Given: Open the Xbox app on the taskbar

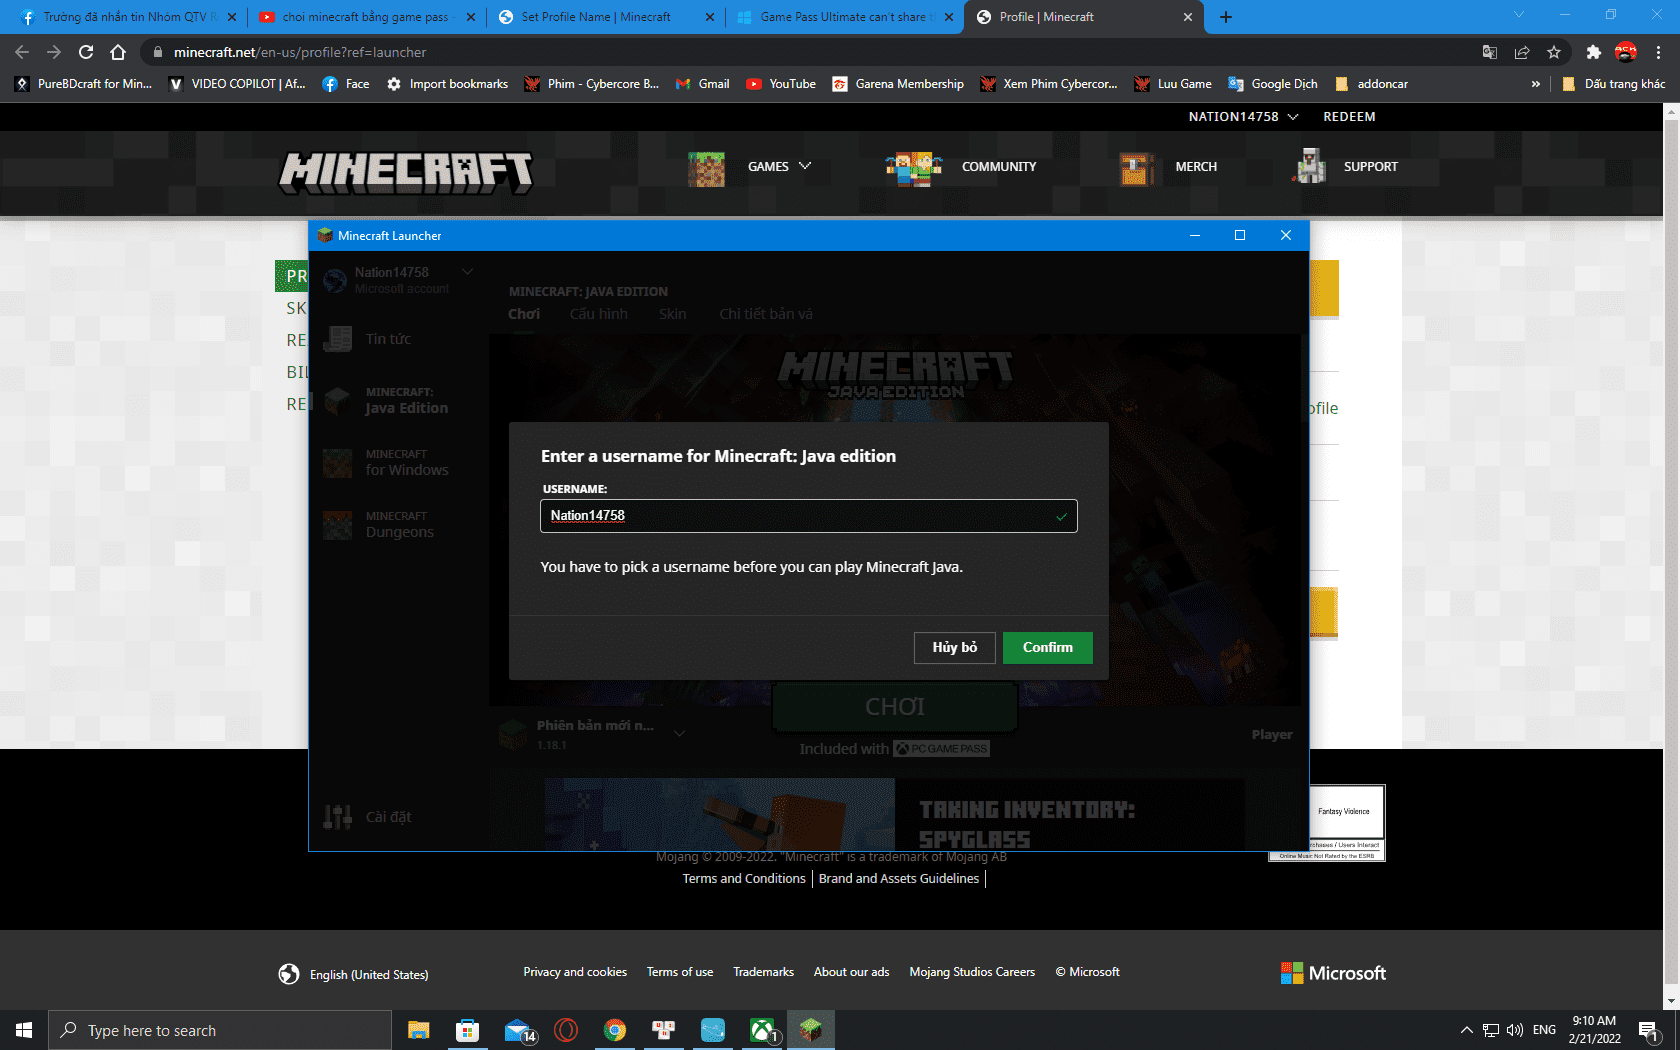Looking at the screenshot, I should [763, 1030].
